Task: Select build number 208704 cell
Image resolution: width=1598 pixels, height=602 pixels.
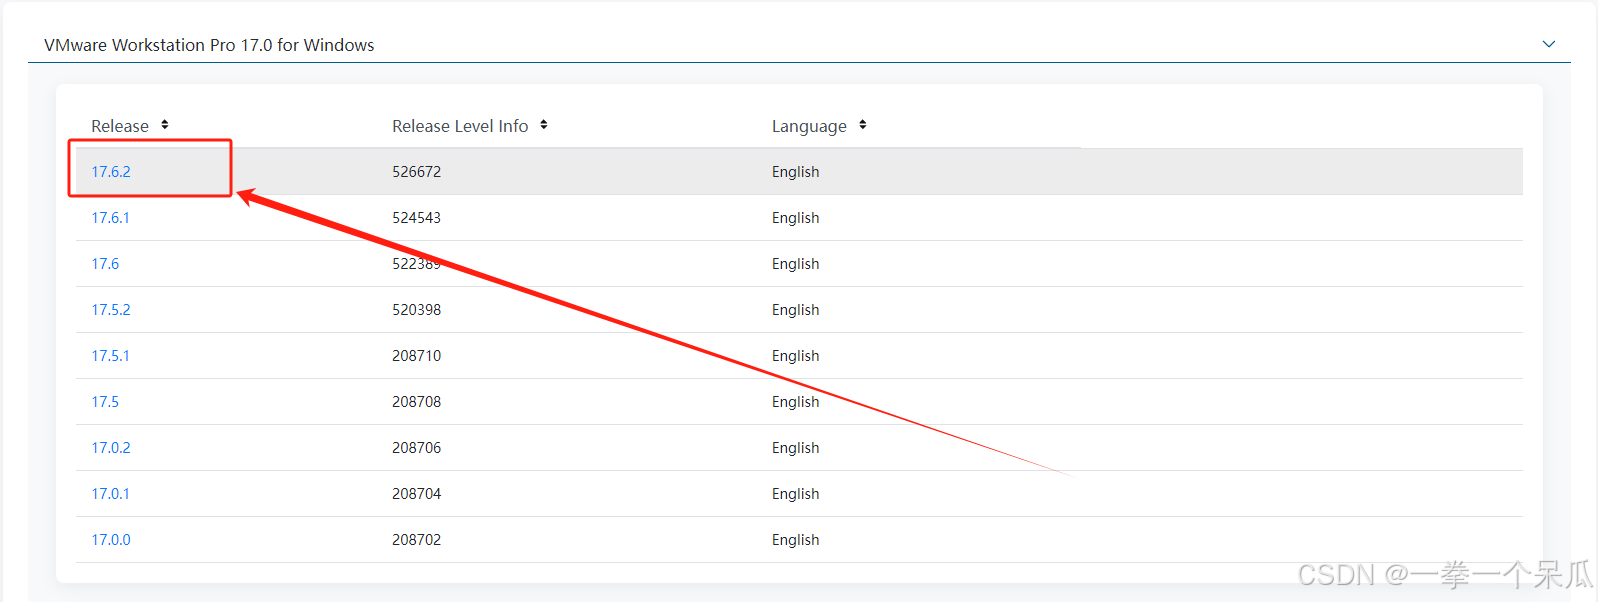Action: (416, 494)
